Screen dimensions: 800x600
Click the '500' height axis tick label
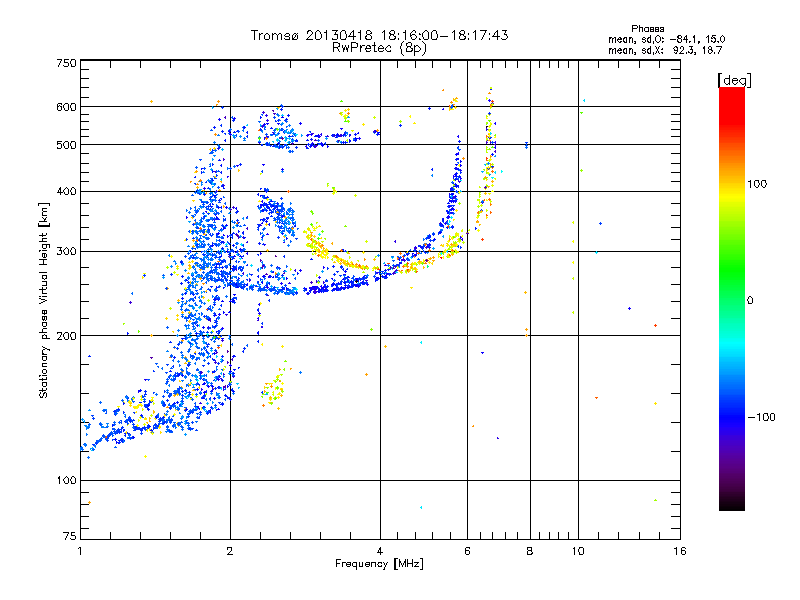pos(66,145)
